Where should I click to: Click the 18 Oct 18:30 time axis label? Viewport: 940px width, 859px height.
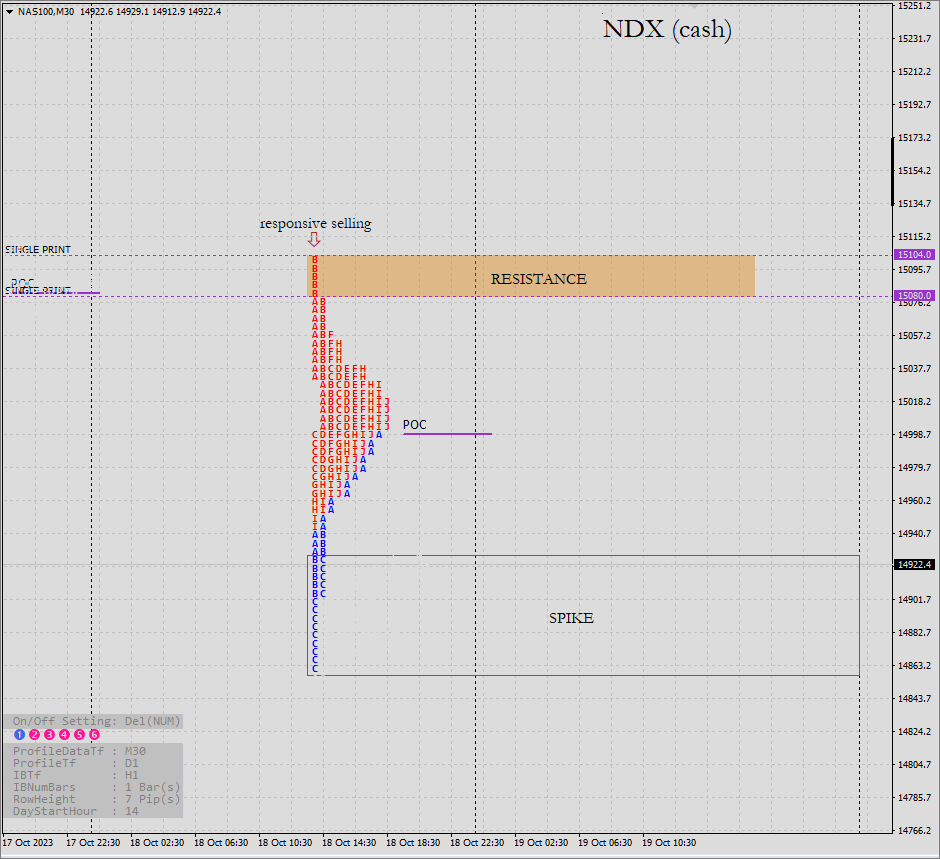pyautogui.click(x=413, y=843)
